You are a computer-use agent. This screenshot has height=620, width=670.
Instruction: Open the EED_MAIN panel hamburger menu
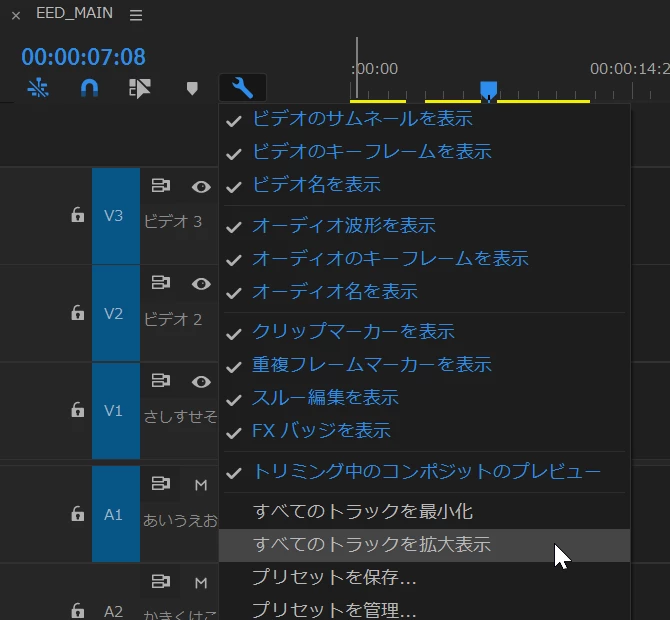(x=136, y=15)
